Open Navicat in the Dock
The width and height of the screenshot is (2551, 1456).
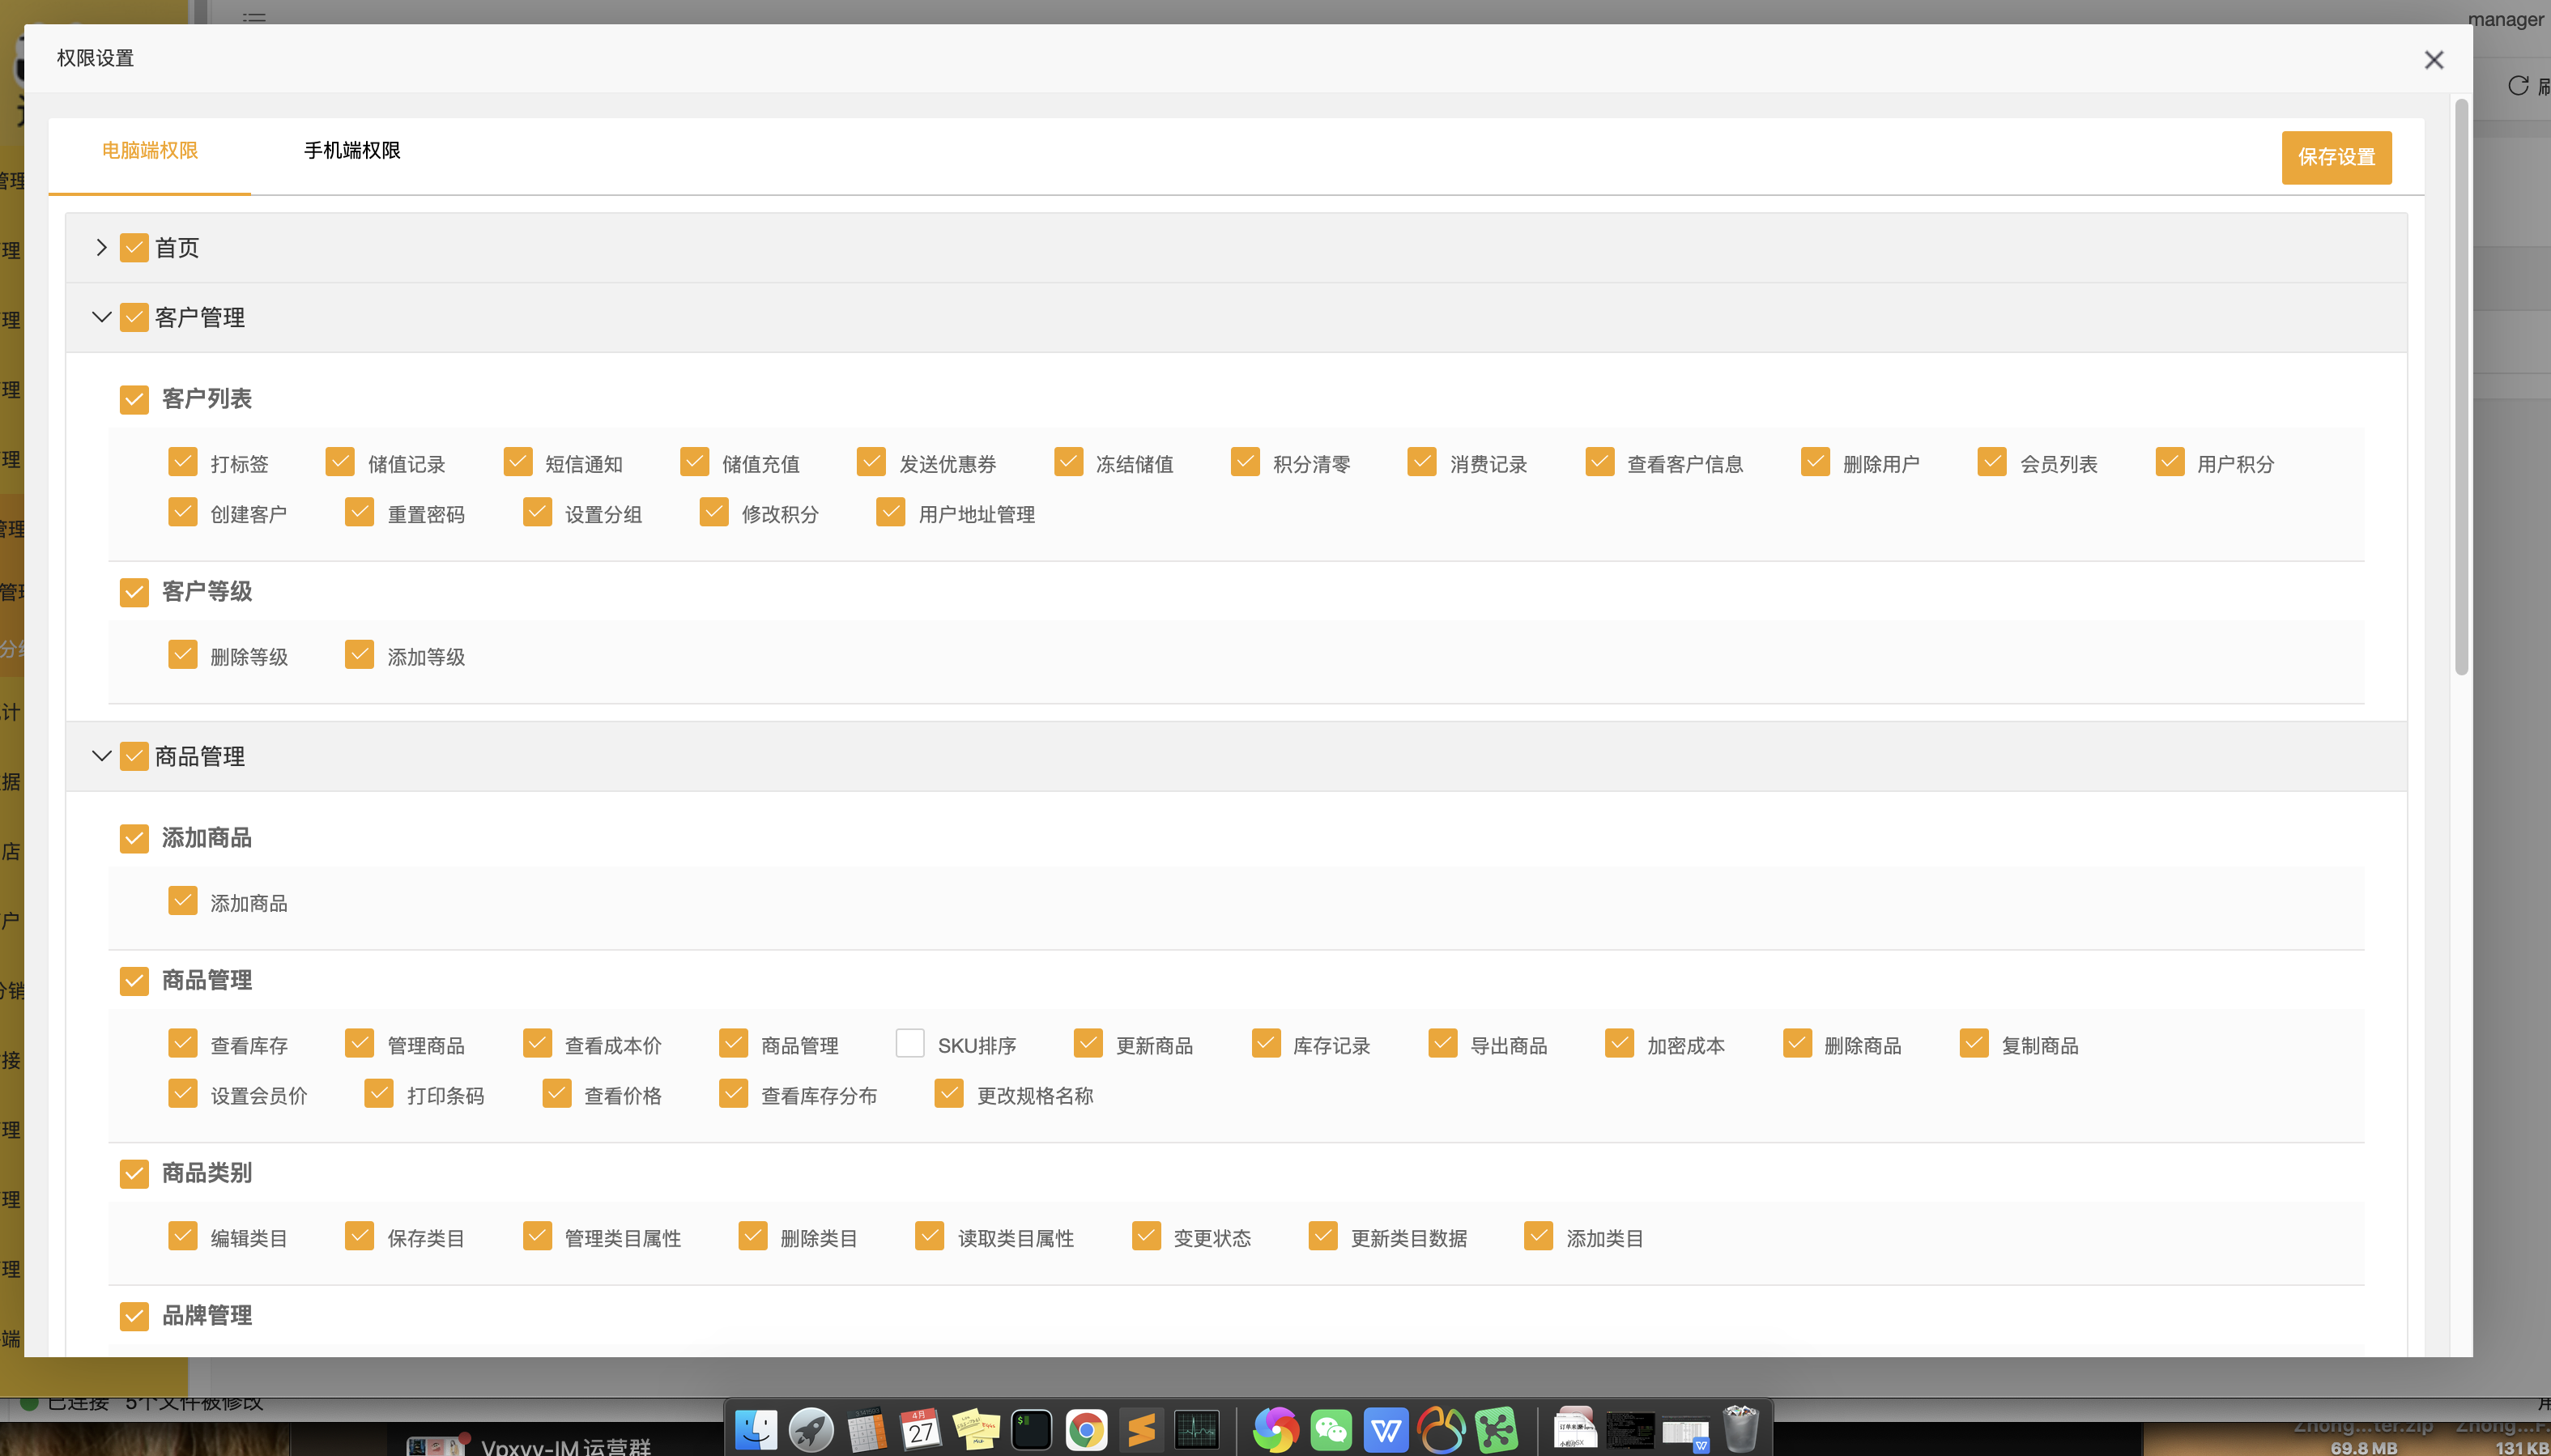pyautogui.click(x=1441, y=1430)
